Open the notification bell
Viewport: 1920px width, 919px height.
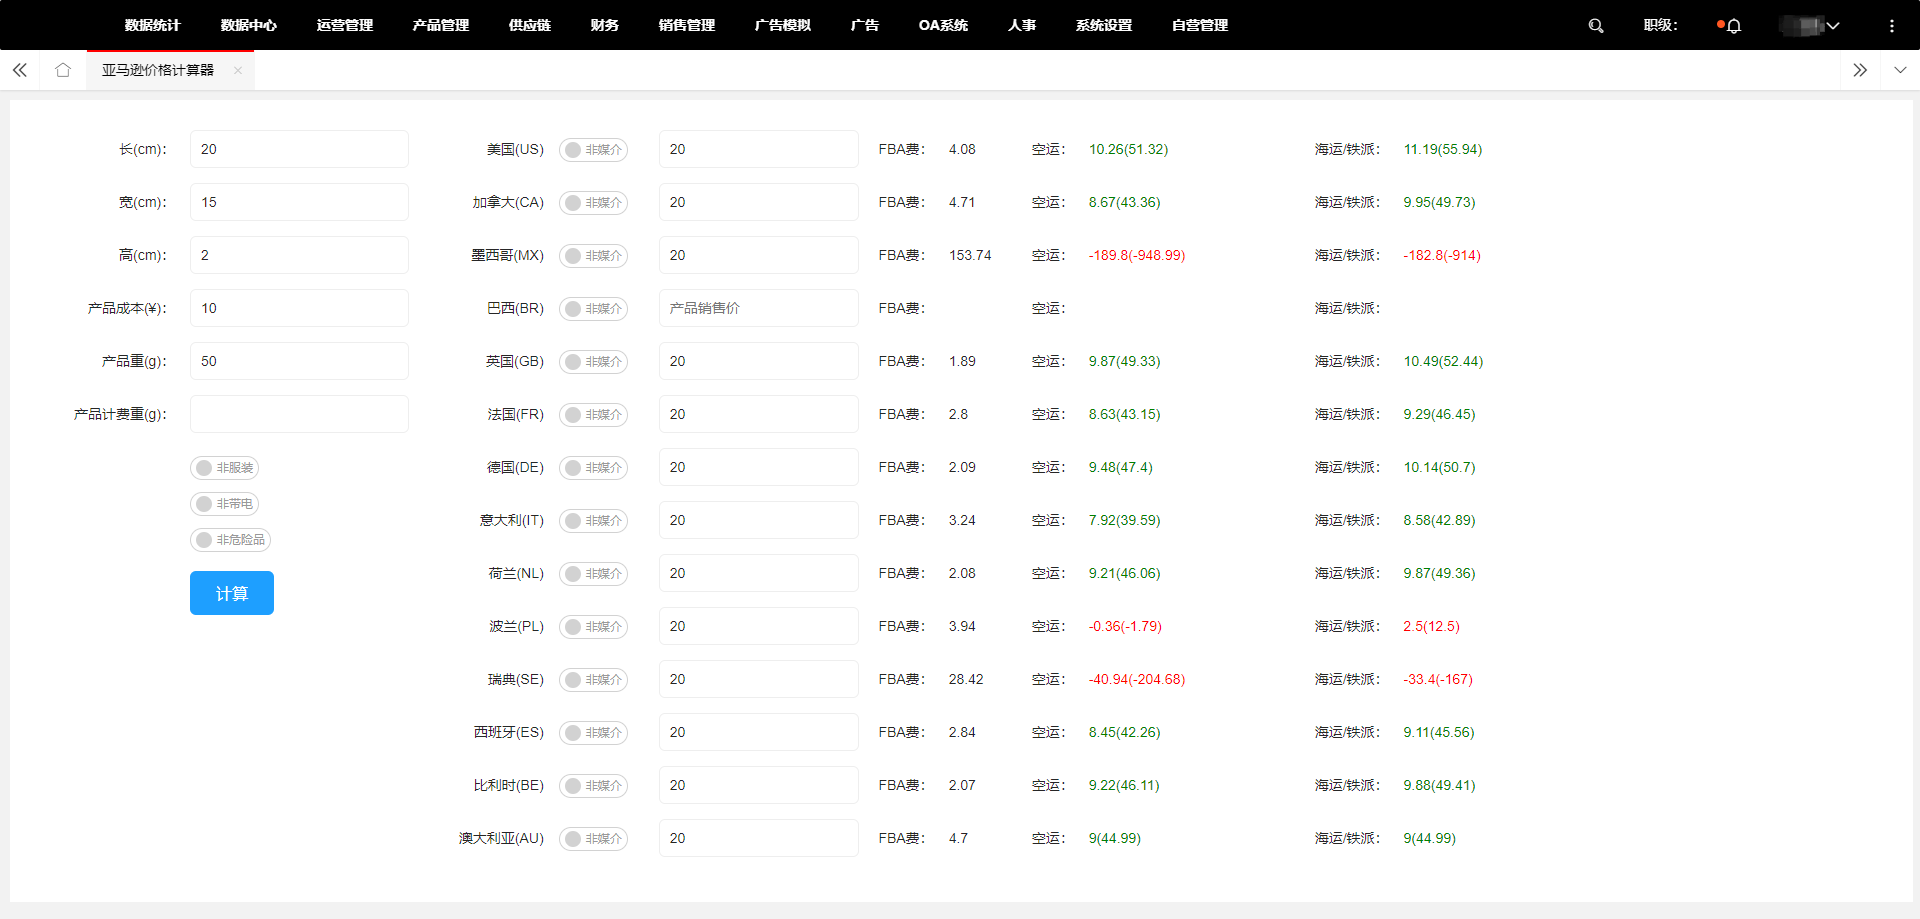point(1734,26)
